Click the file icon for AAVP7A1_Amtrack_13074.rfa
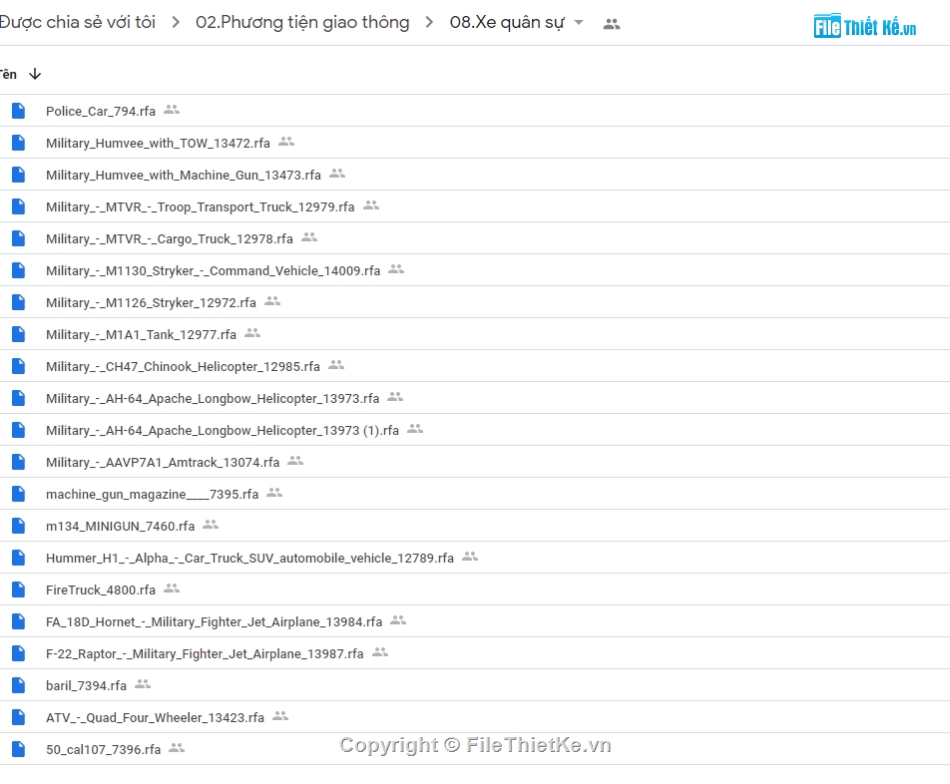The width and height of the screenshot is (950, 784). (x=19, y=462)
